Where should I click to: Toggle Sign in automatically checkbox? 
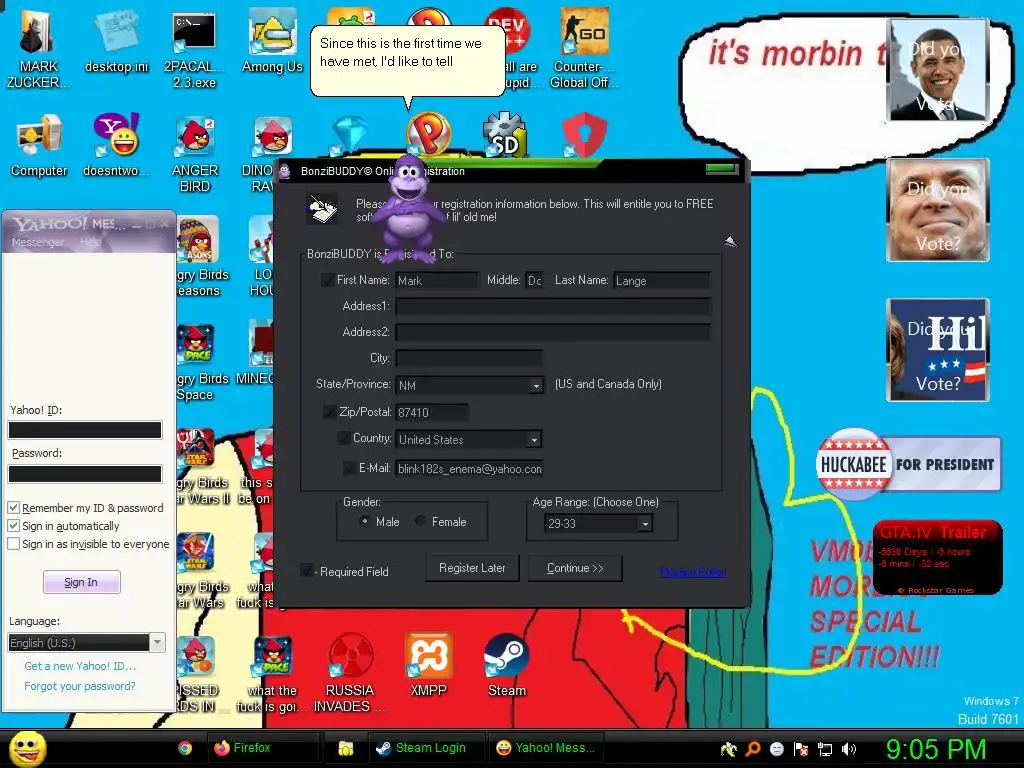tap(14, 526)
